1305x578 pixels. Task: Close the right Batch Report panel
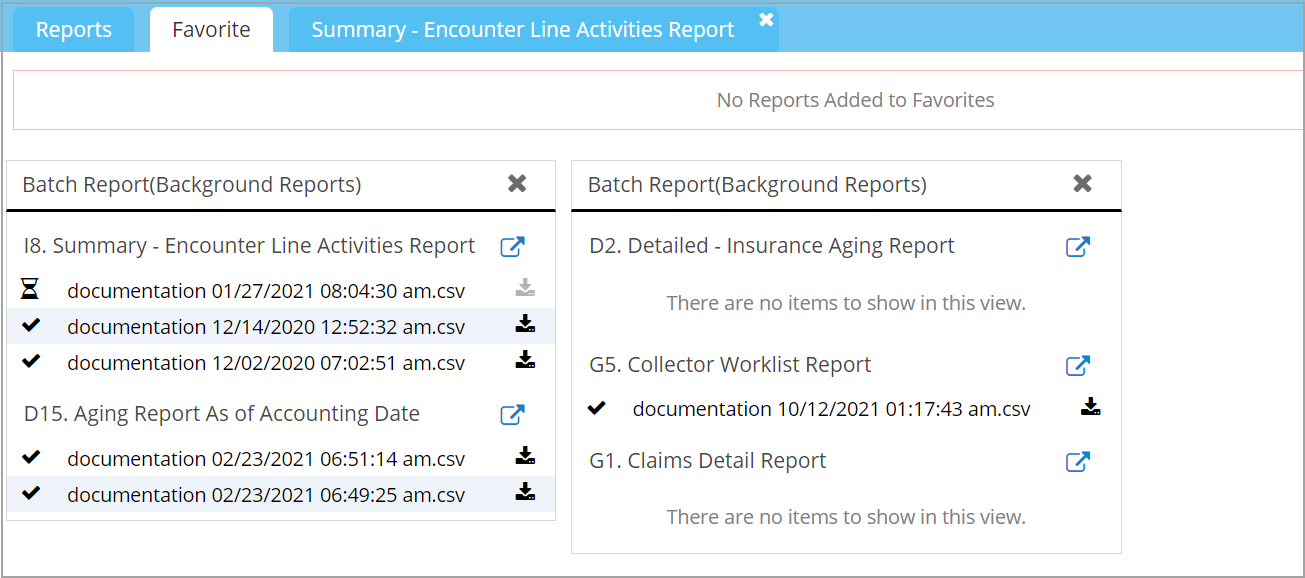(x=1082, y=184)
